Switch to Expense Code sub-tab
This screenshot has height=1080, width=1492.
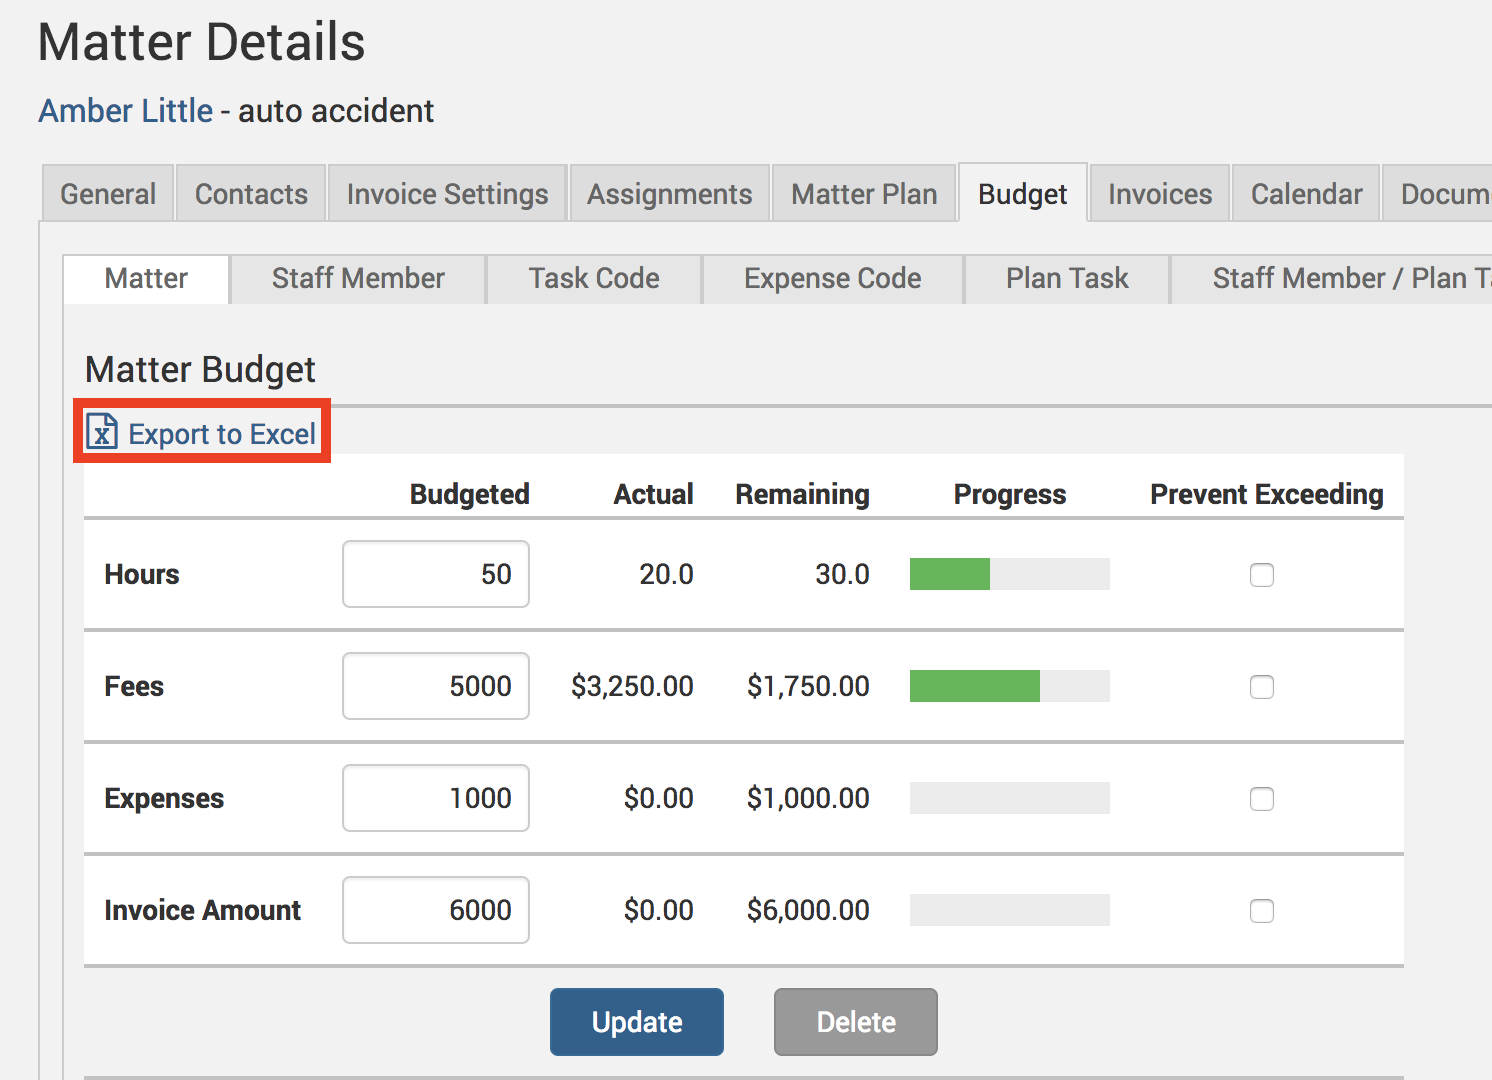(x=832, y=279)
